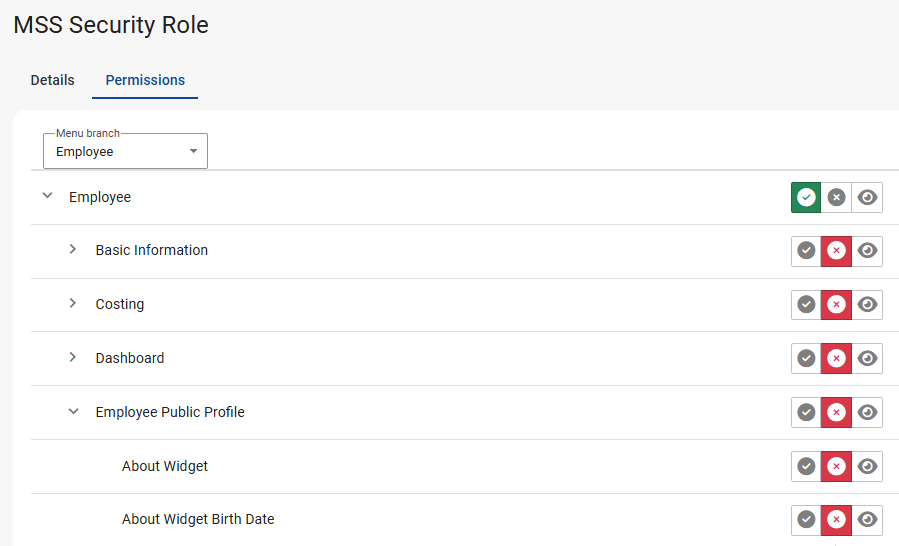Click the allow checkmark for Dashboard
899x546 pixels.
(806, 358)
